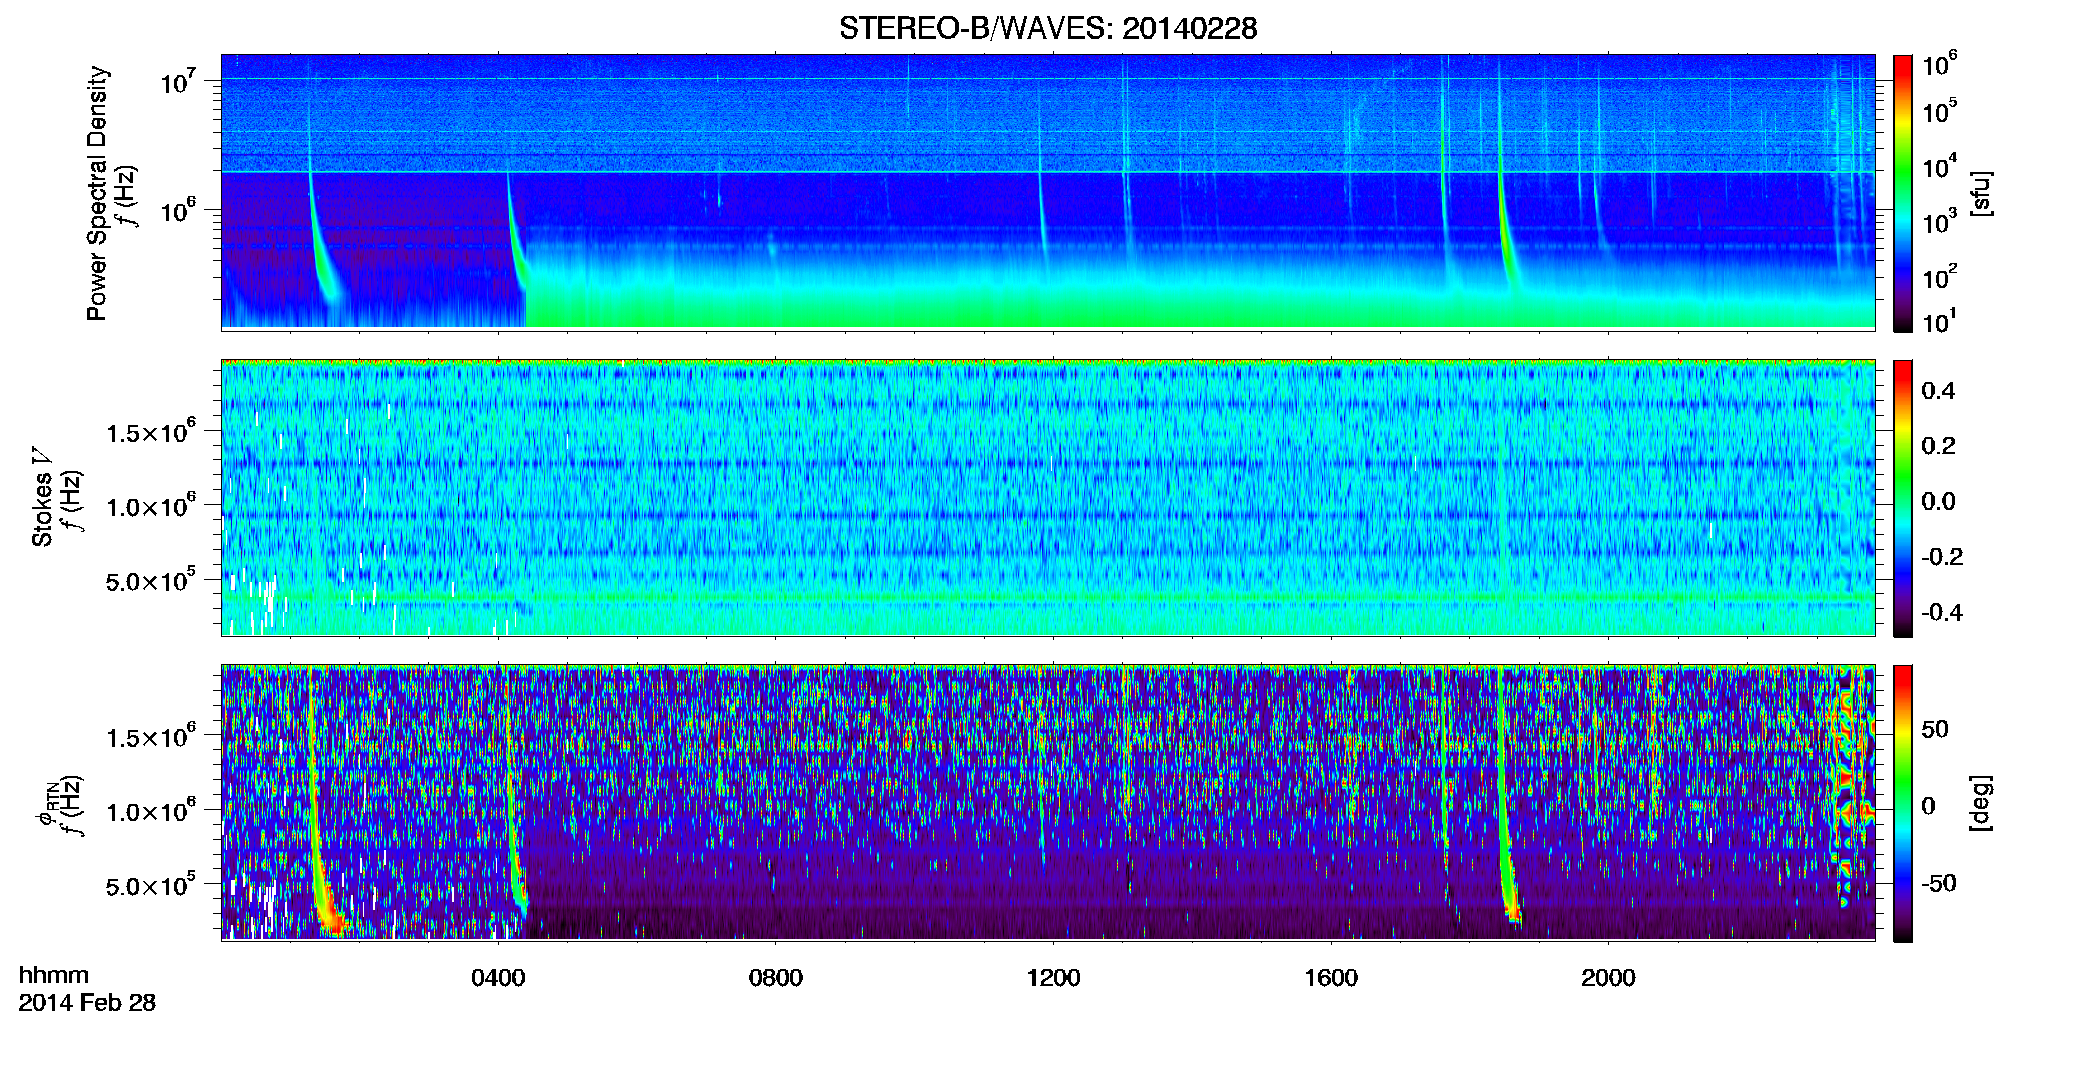The height and width of the screenshot is (1080, 2096).
Task: Click the 0400 time tick label
Action: [x=498, y=978]
